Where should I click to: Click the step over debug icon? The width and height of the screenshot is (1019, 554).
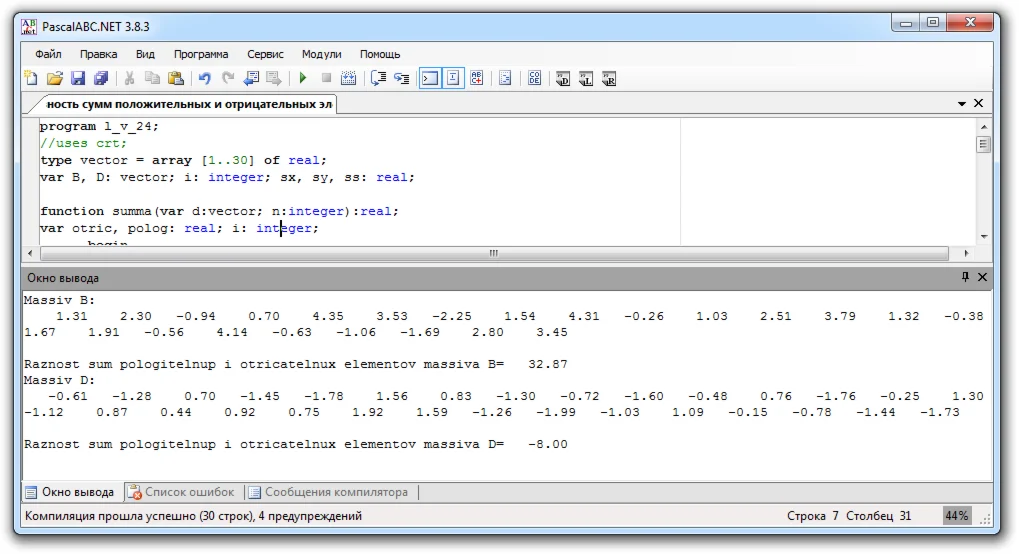[x=402, y=78]
